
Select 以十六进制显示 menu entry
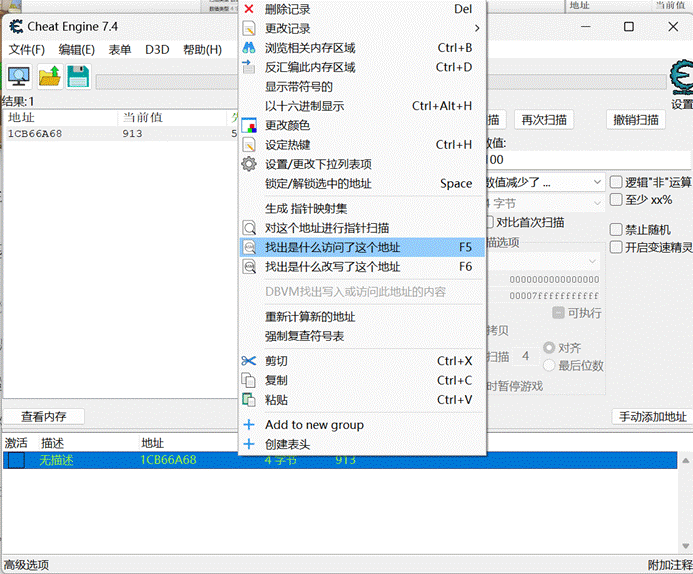[362, 106]
